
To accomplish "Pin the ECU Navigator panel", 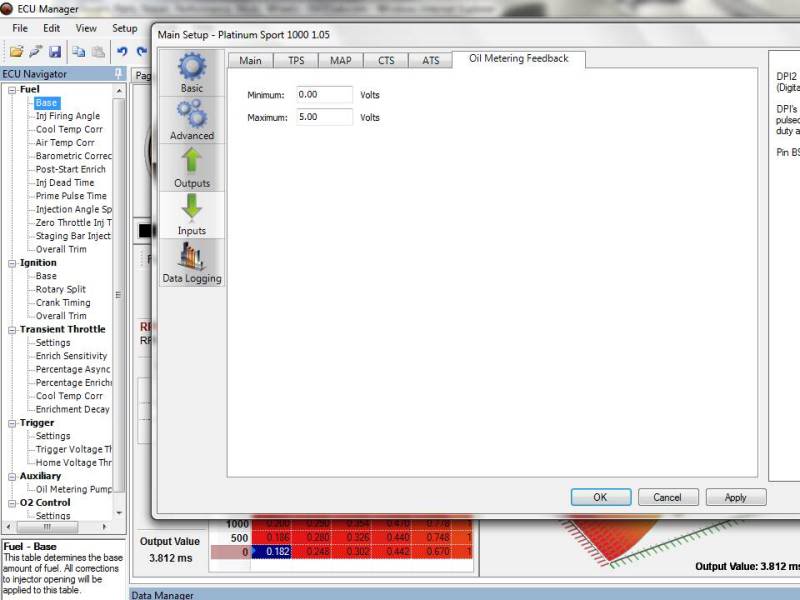I will click(x=118, y=74).
